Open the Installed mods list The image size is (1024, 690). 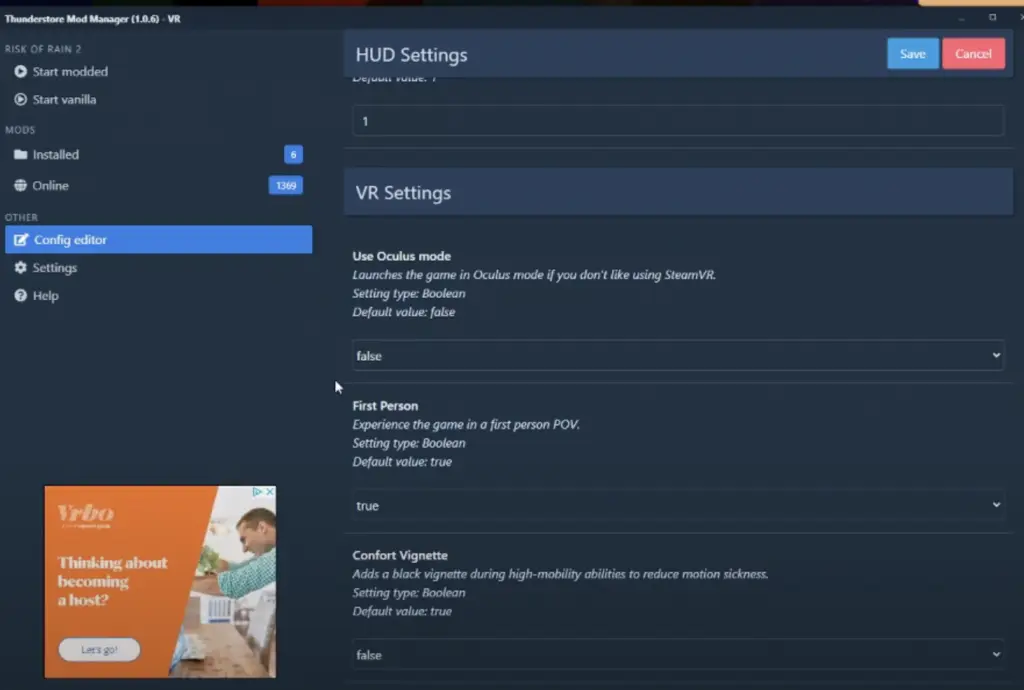coord(158,155)
